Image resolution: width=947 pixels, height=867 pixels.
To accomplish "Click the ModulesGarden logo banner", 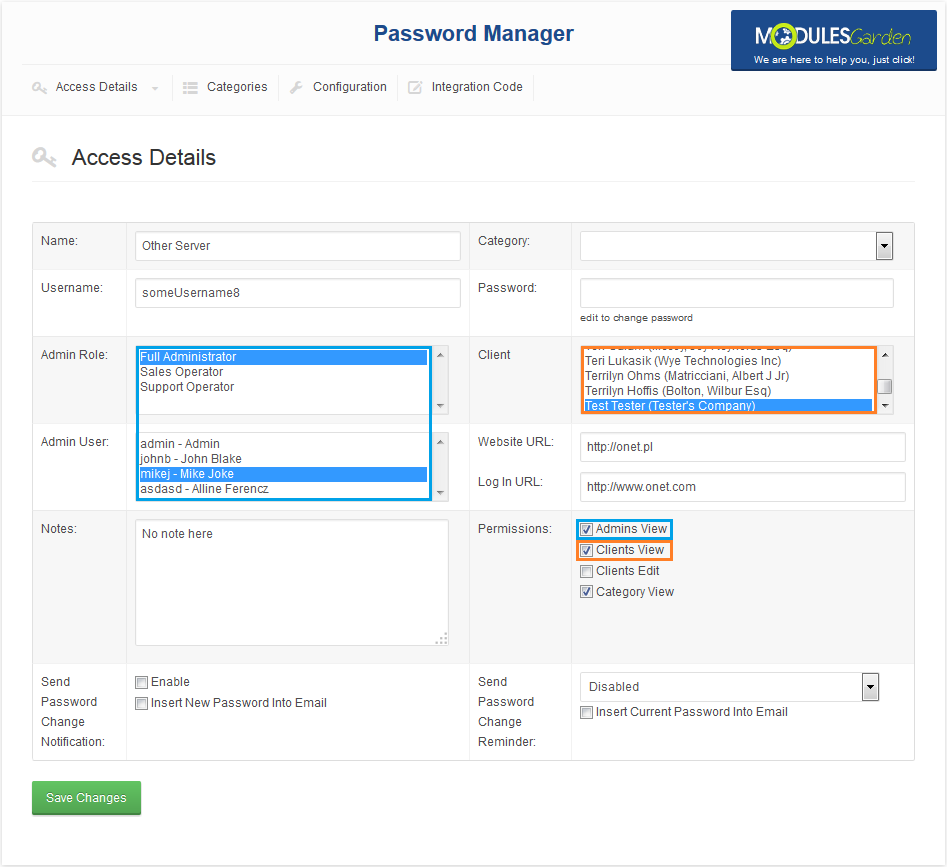I will 832,41.
